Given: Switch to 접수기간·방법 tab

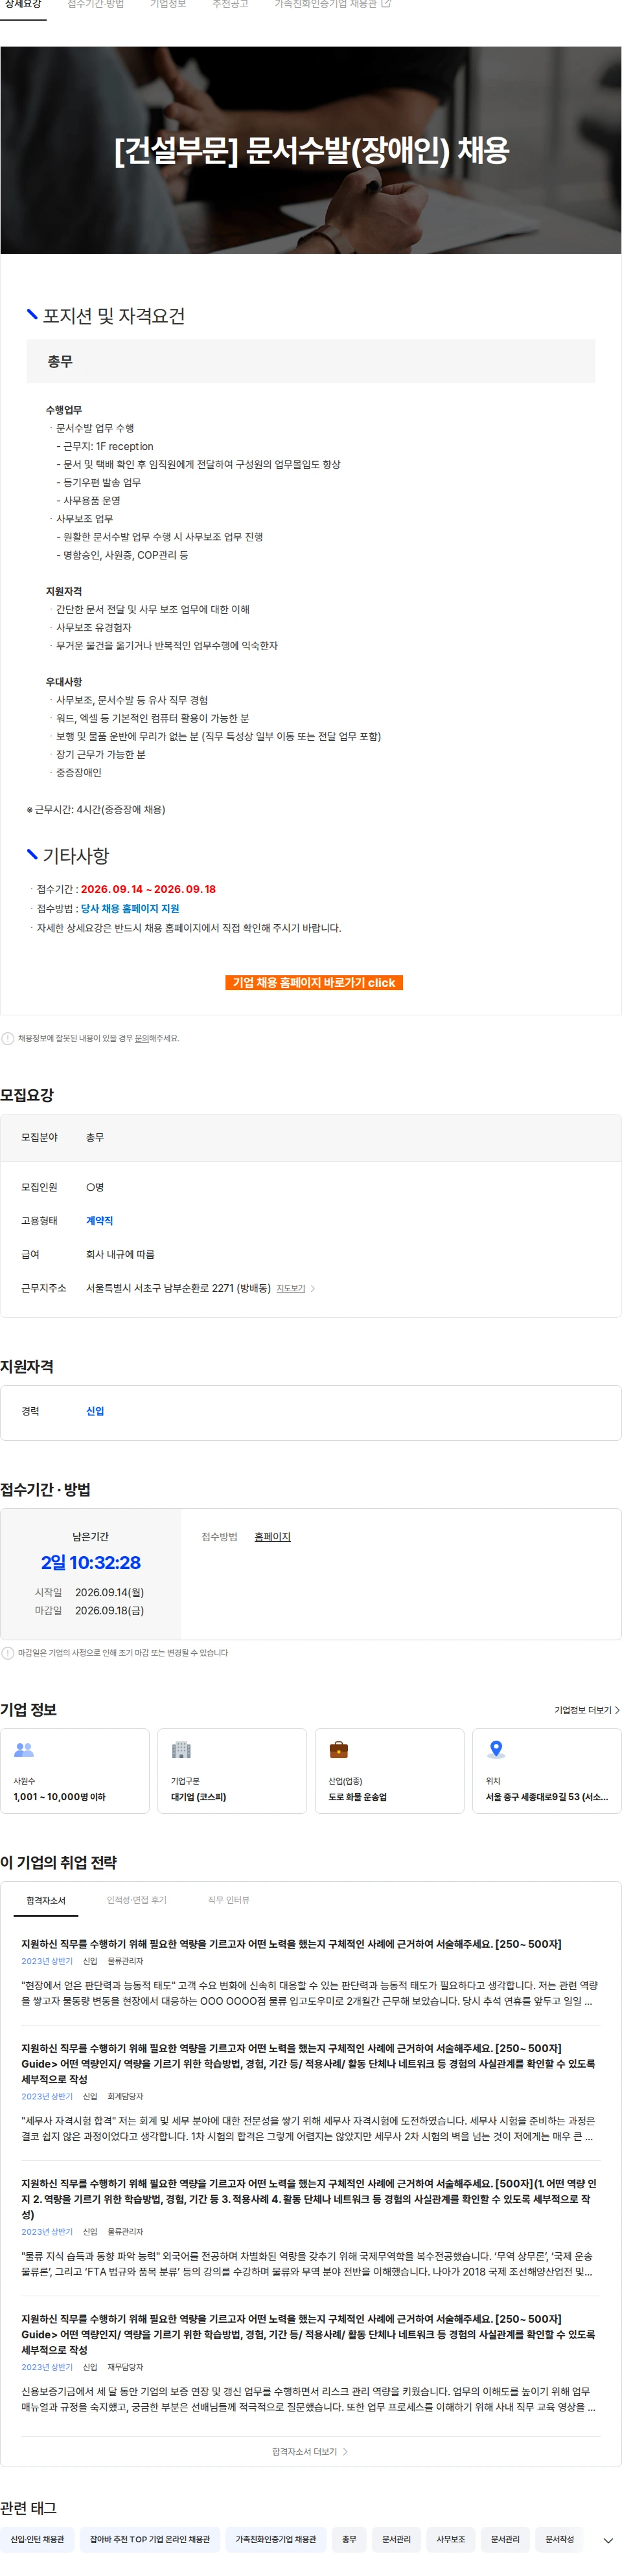Looking at the screenshot, I should coord(96,5).
